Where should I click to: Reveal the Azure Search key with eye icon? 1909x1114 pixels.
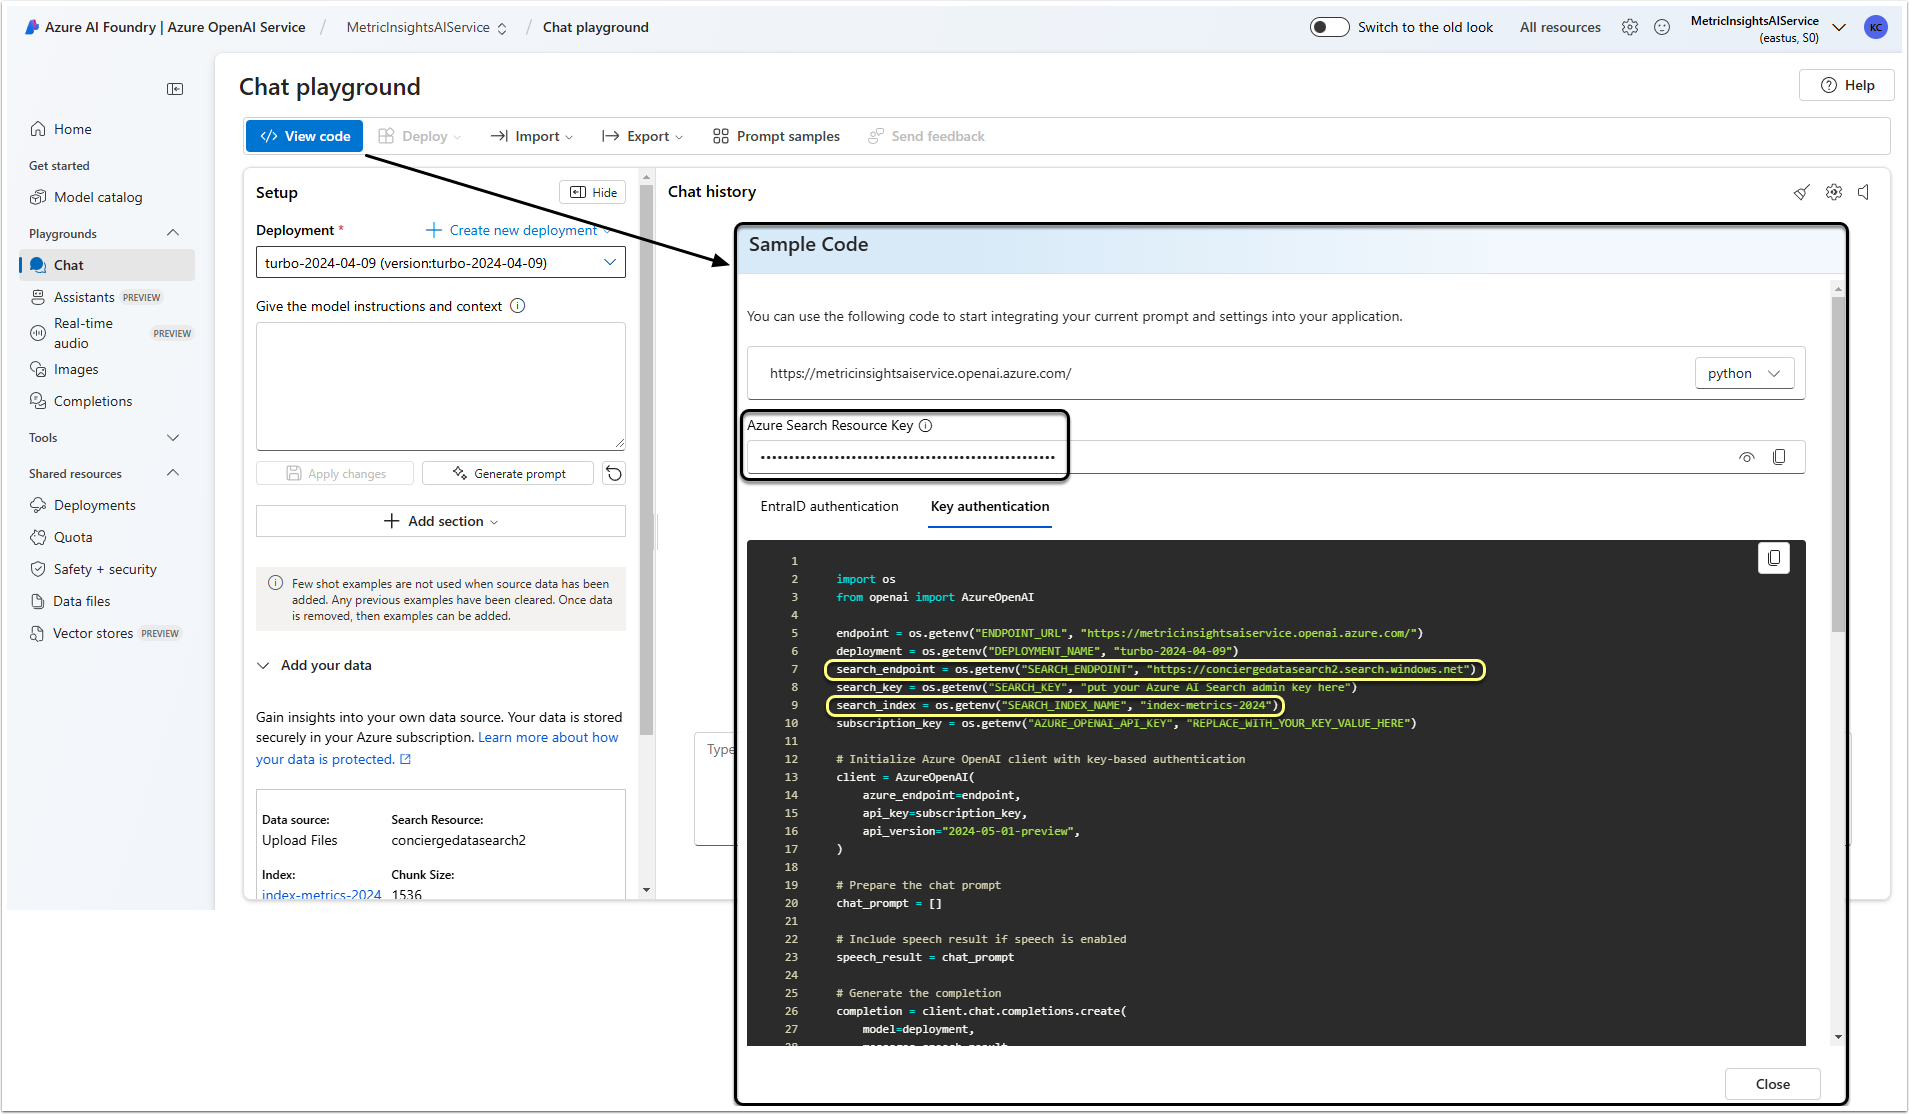(x=1746, y=457)
